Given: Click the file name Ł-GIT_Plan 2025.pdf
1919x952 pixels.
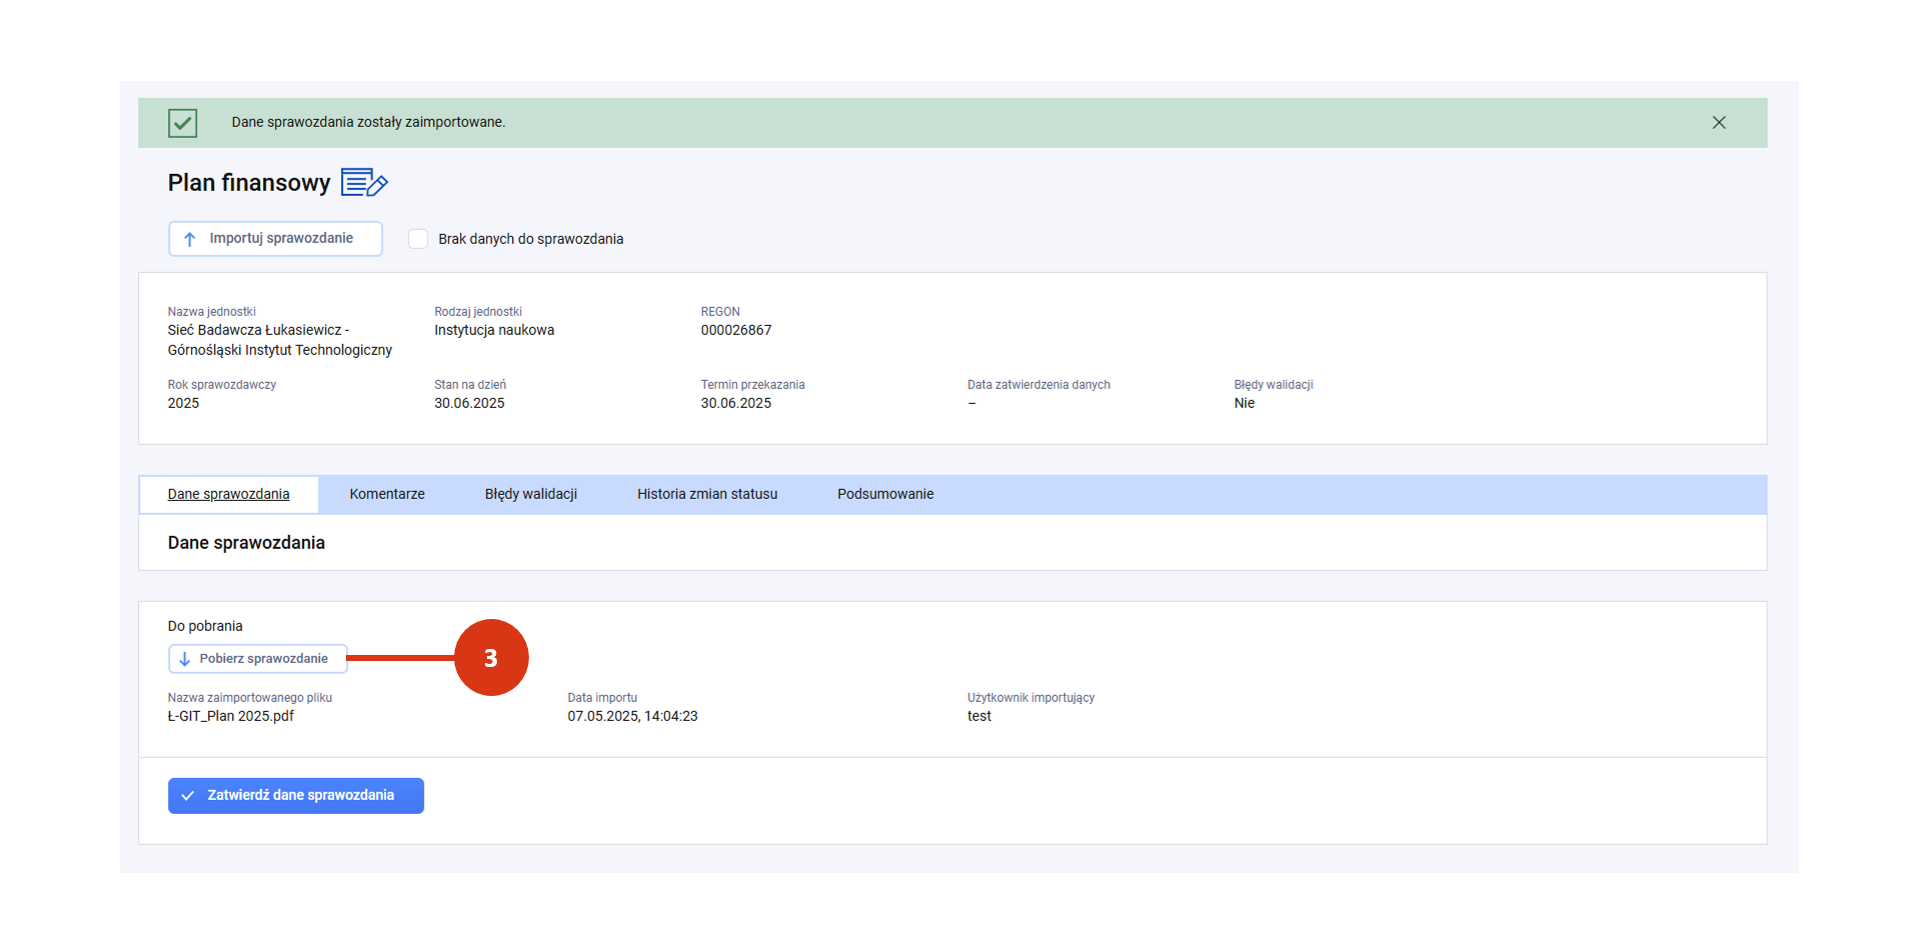Looking at the screenshot, I should [231, 716].
